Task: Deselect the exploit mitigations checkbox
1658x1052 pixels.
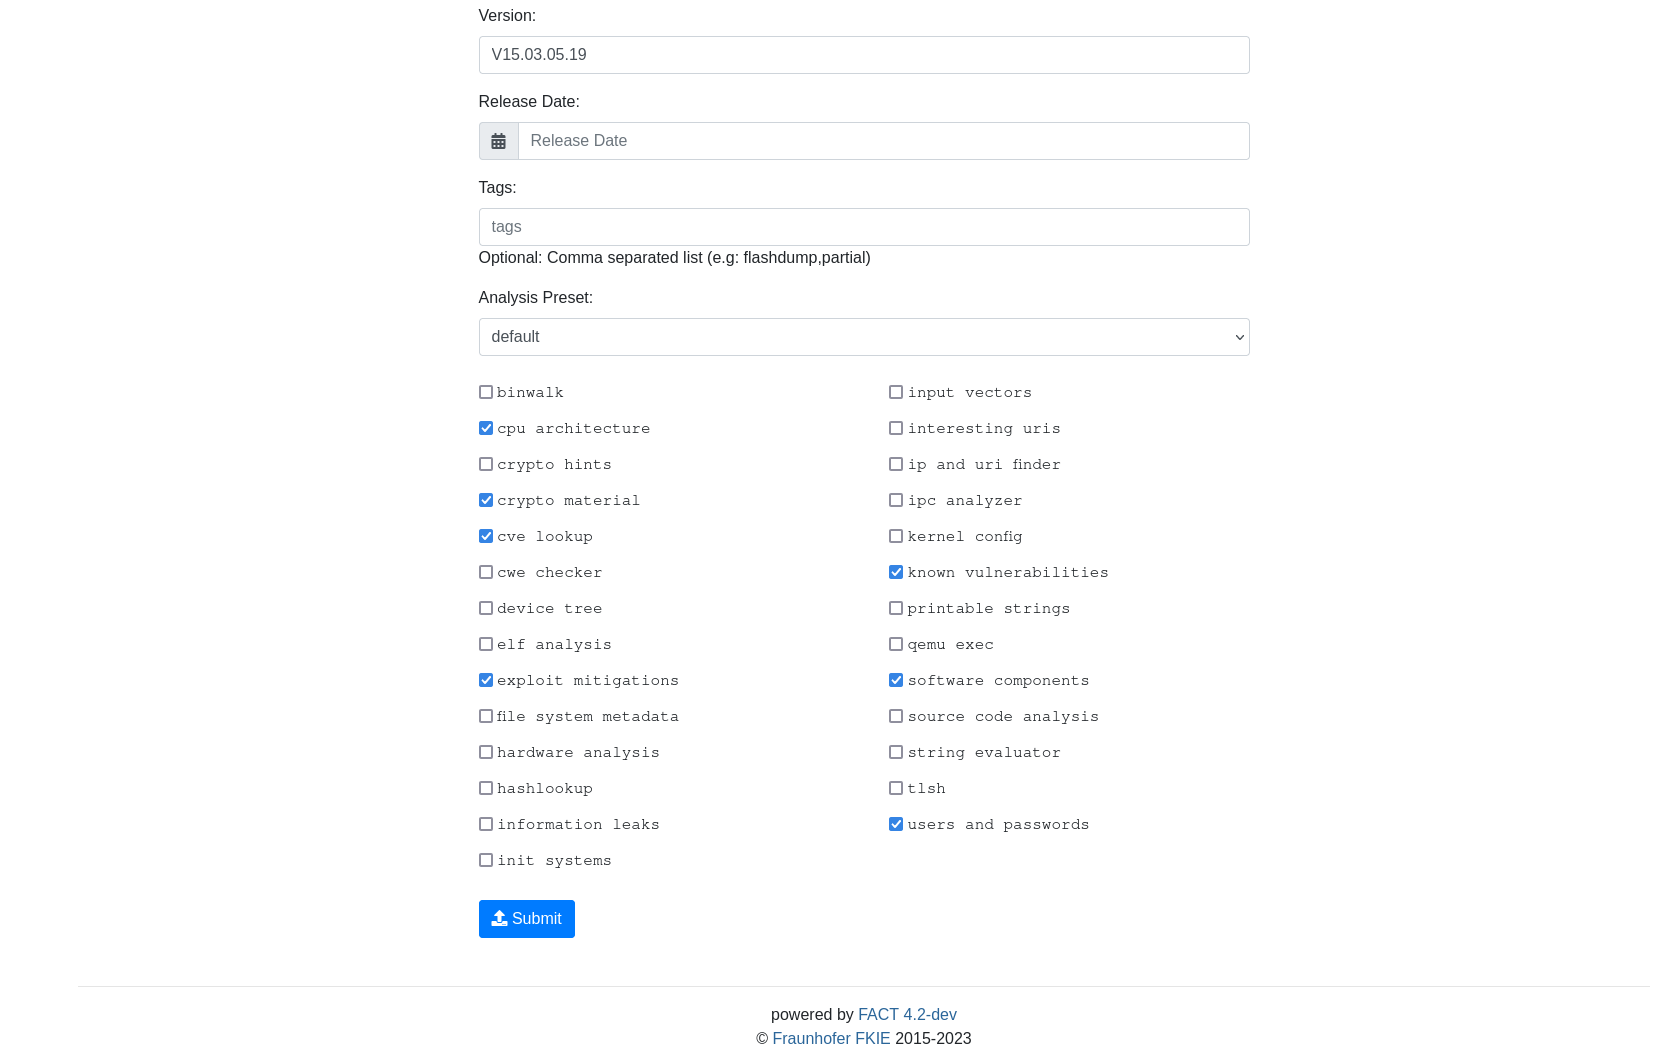Action: click(486, 681)
